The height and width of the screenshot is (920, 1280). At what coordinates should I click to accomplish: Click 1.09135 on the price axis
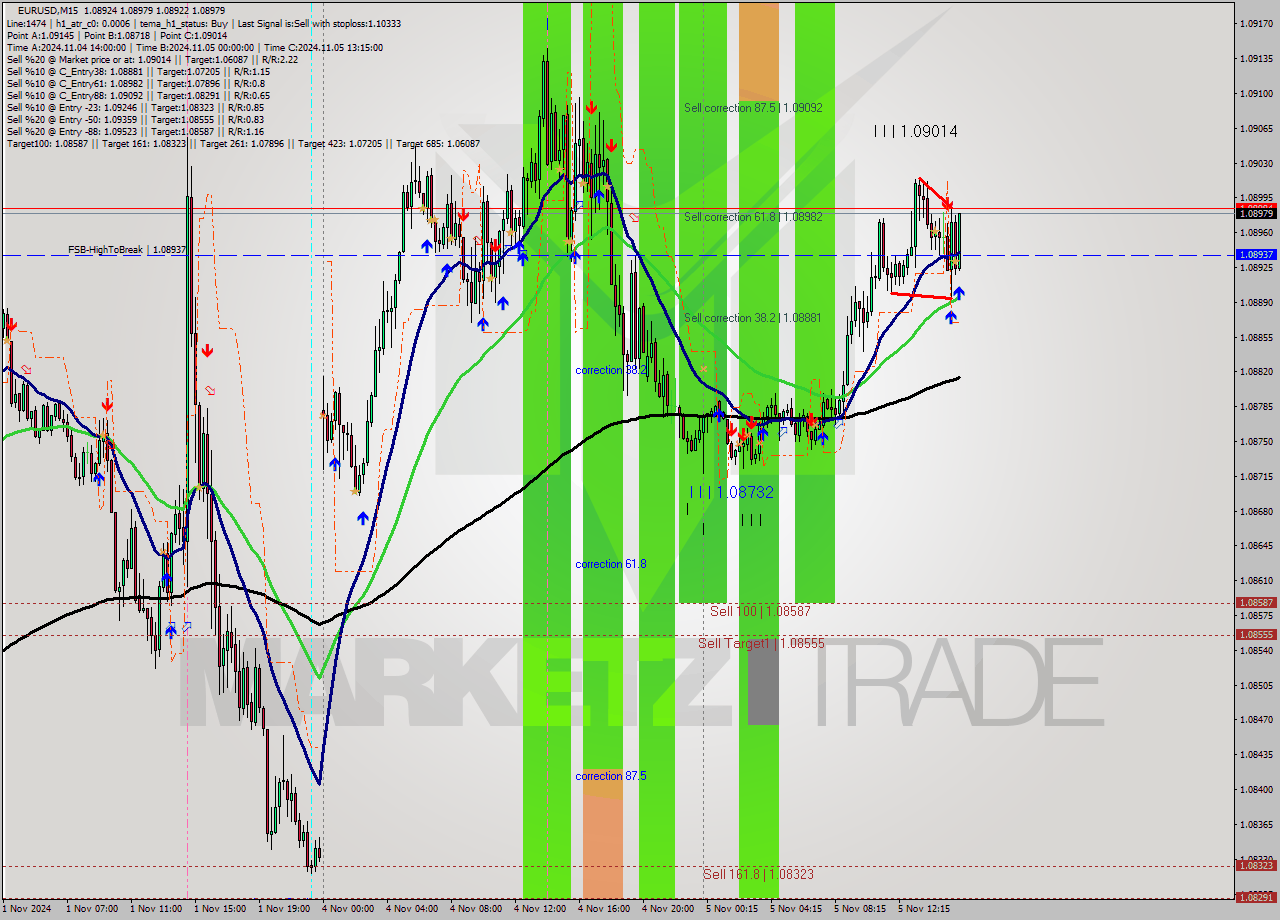click(x=1256, y=58)
